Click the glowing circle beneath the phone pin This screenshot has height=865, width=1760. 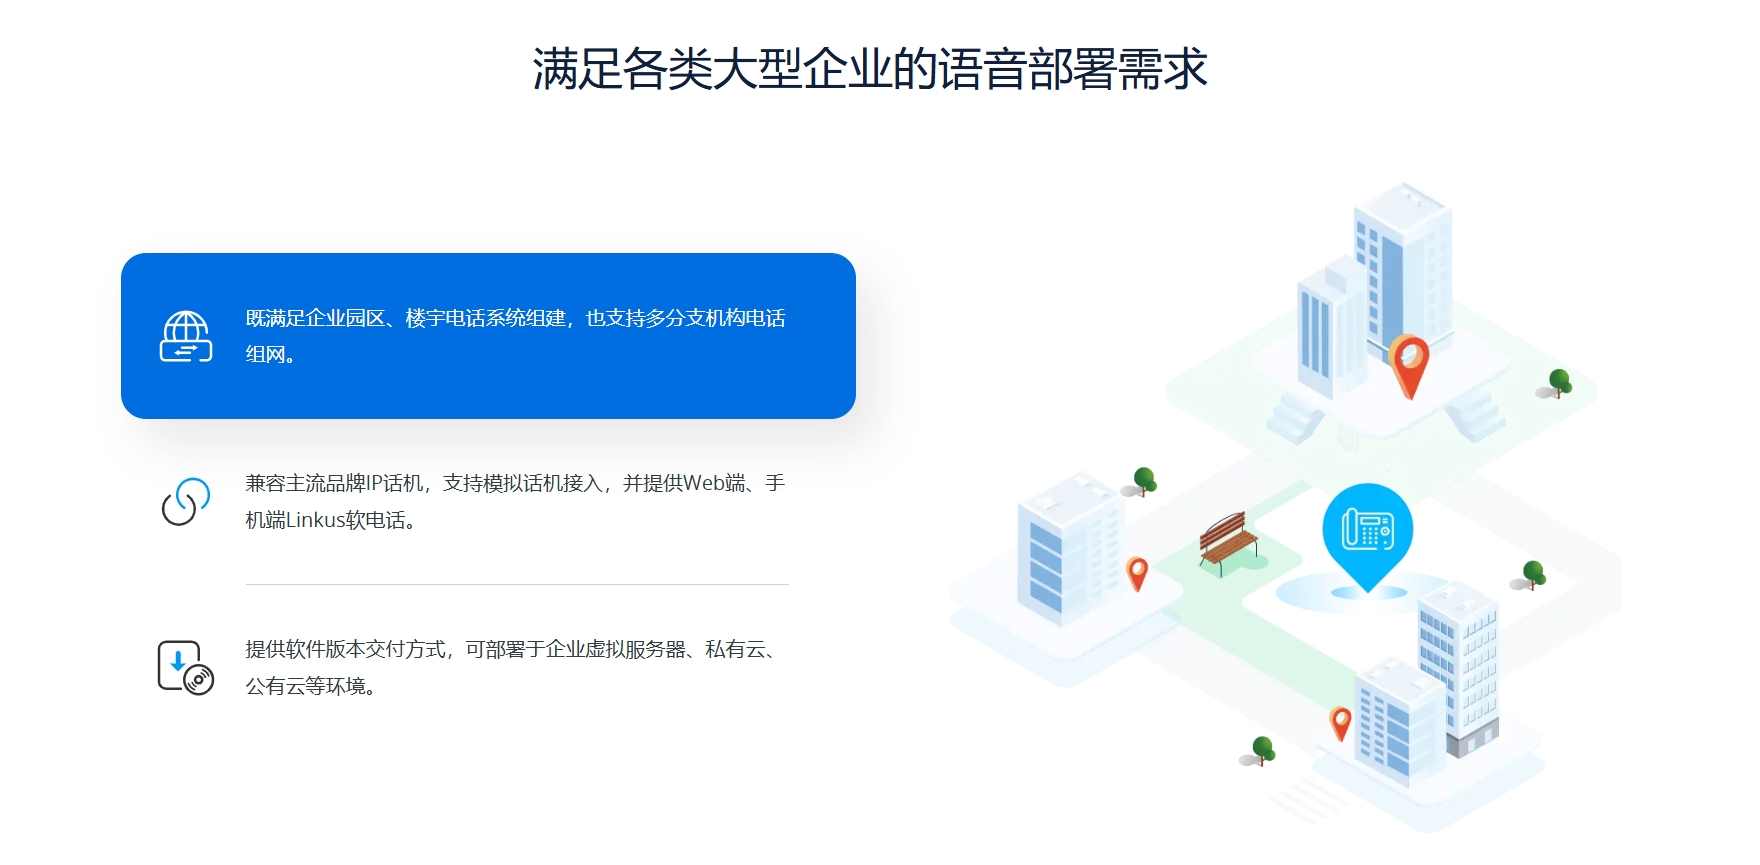(1367, 593)
